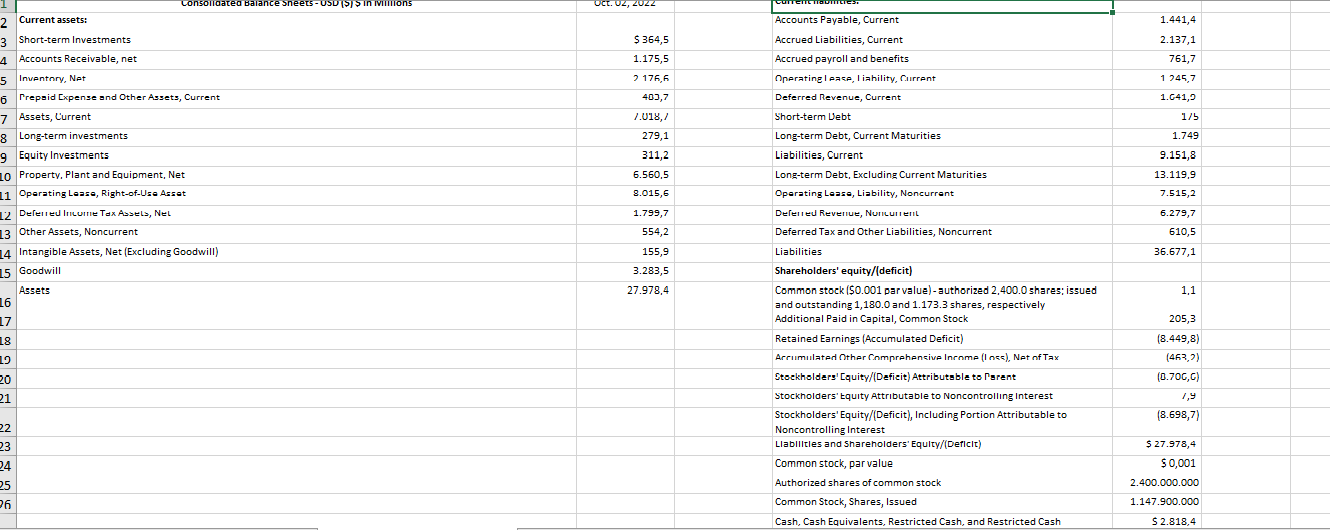The height and width of the screenshot is (530, 1330).
Task: Select 'Deferred Revenue, Noncurrent' label cell
Action: 942,212
